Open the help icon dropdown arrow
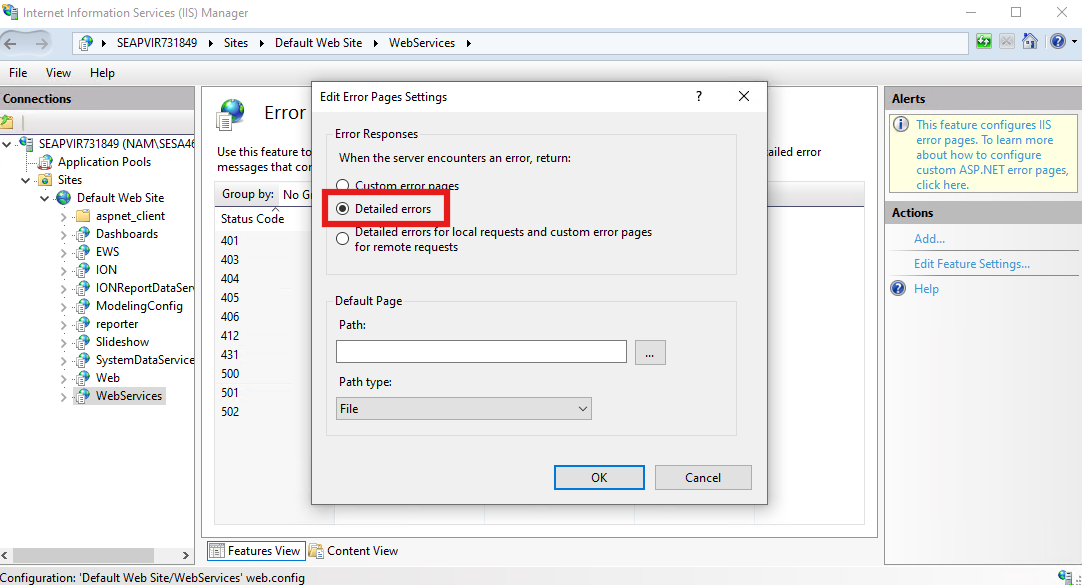Viewport: 1082px width, 585px height. click(x=1074, y=42)
